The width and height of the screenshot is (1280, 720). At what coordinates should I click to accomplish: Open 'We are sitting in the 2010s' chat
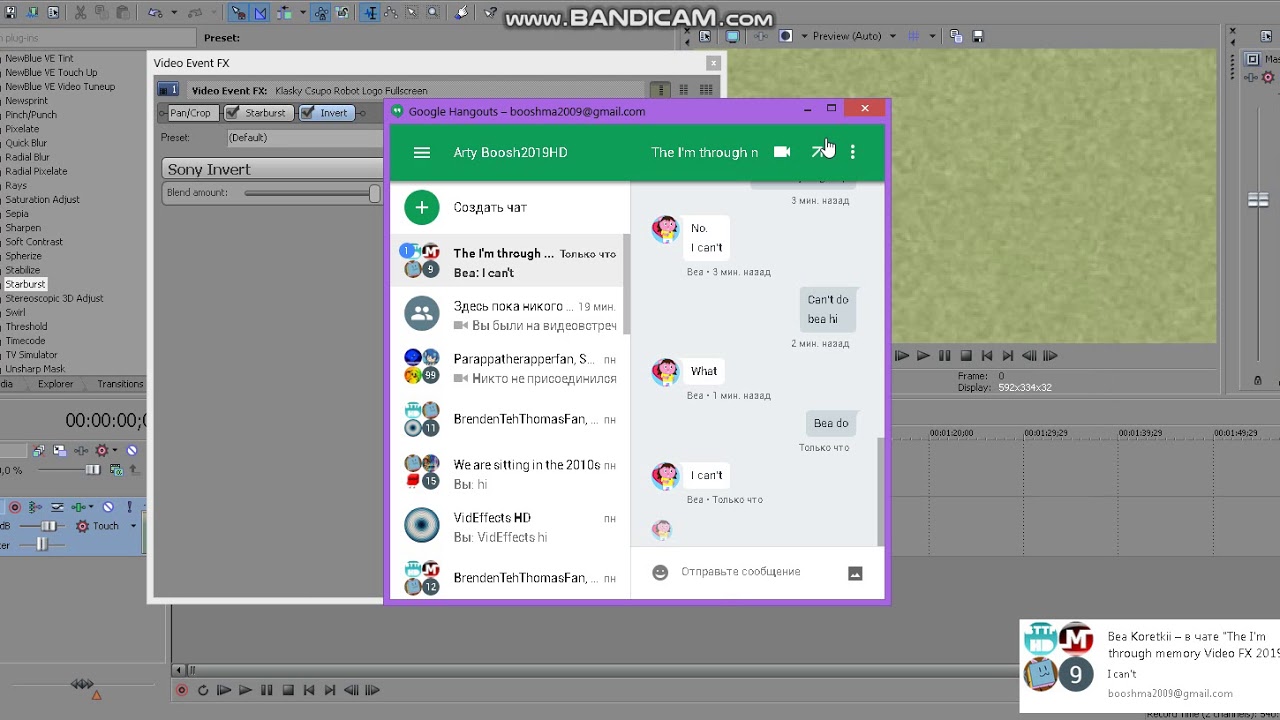(507, 474)
